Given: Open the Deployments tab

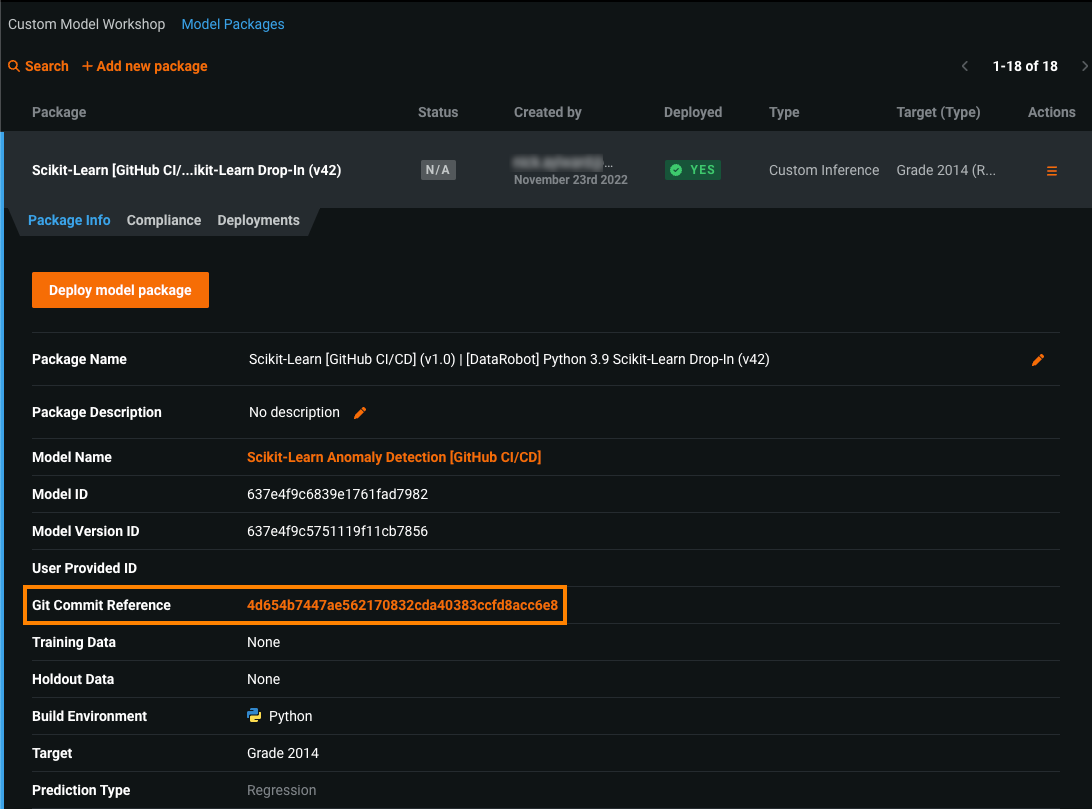Looking at the screenshot, I should pos(258,220).
